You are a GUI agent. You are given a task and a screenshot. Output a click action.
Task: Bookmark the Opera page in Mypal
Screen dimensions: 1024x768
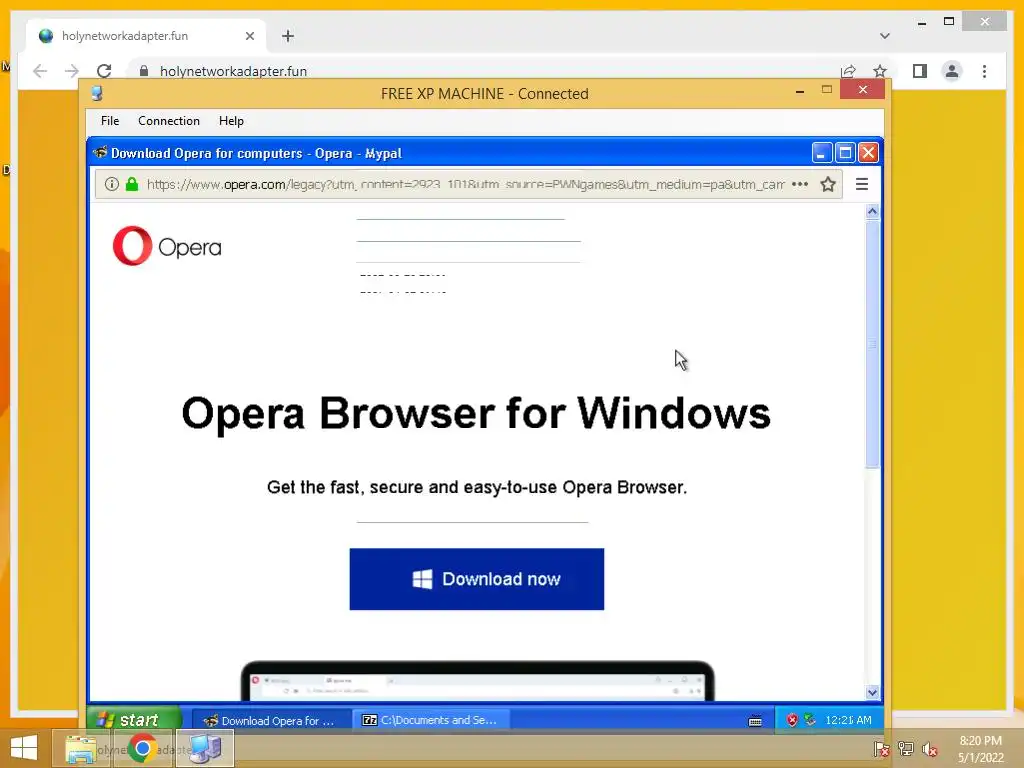pos(828,184)
